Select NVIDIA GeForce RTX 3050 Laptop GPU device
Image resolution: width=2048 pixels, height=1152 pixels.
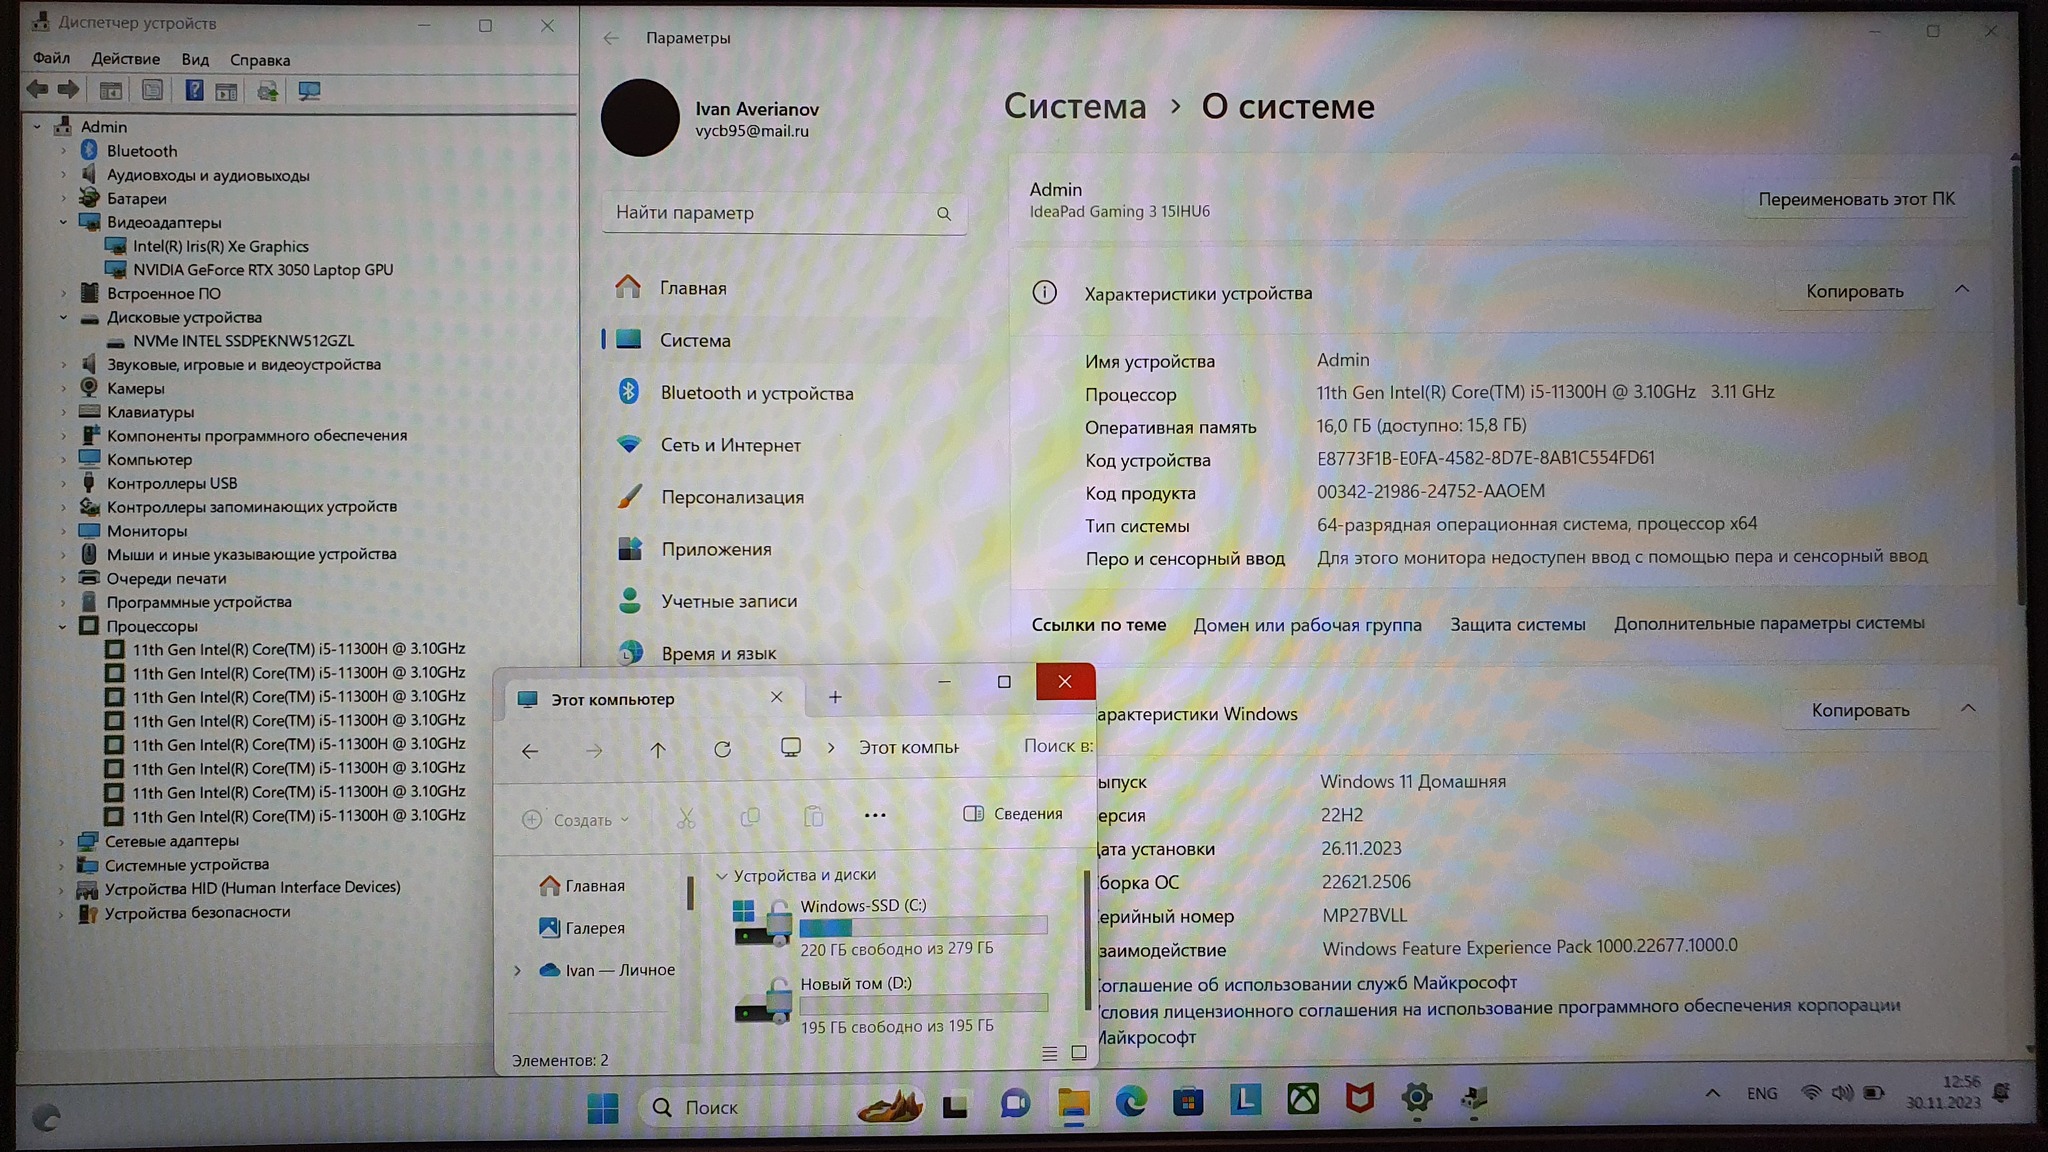pos(262,270)
